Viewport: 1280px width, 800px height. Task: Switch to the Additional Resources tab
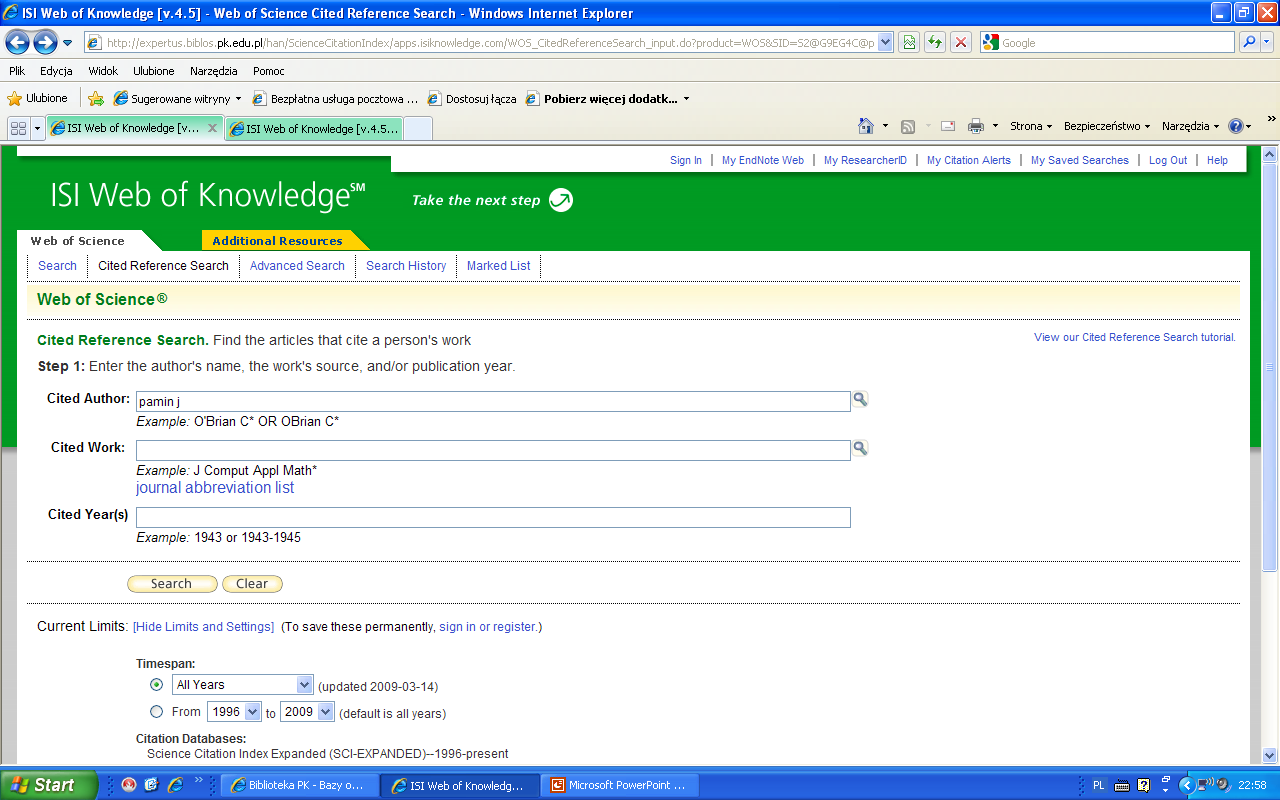click(x=277, y=241)
